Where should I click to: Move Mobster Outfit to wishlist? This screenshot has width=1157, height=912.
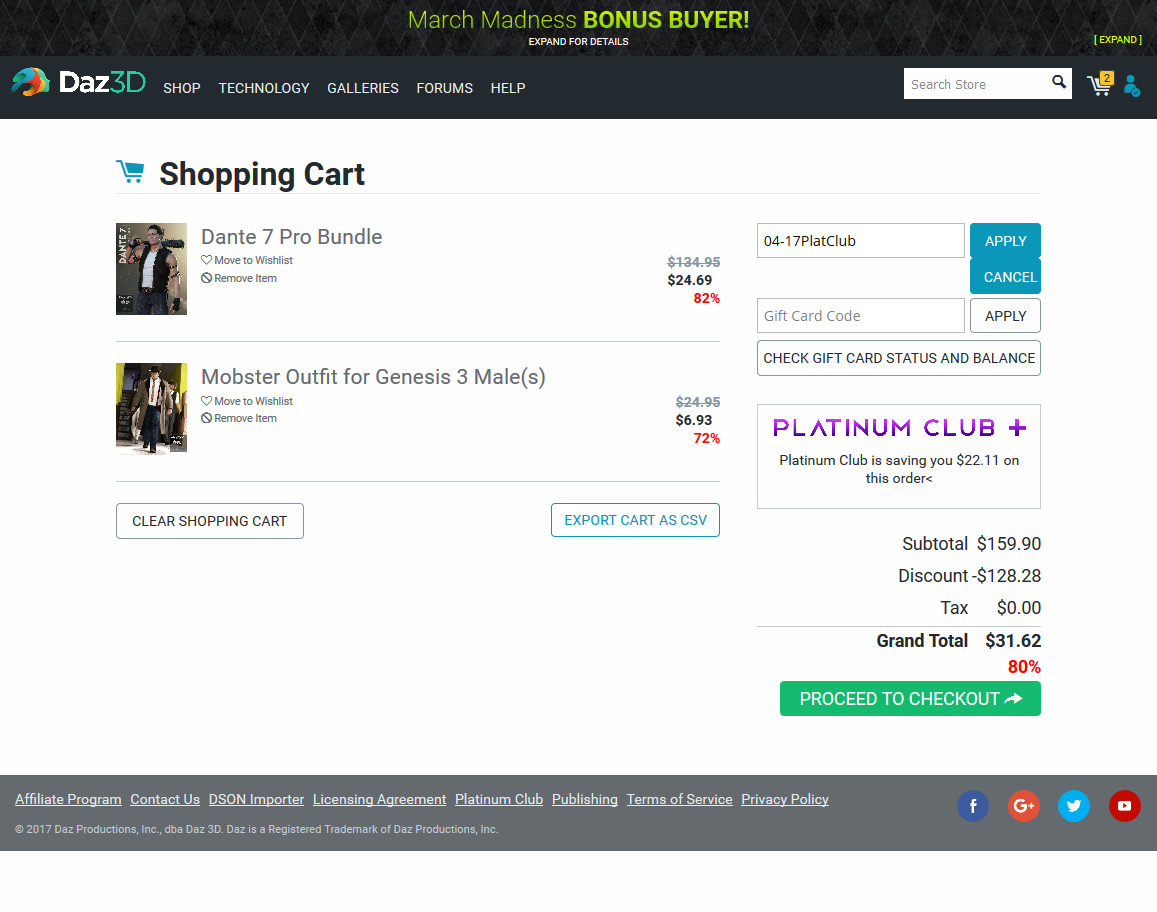[247, 401]
